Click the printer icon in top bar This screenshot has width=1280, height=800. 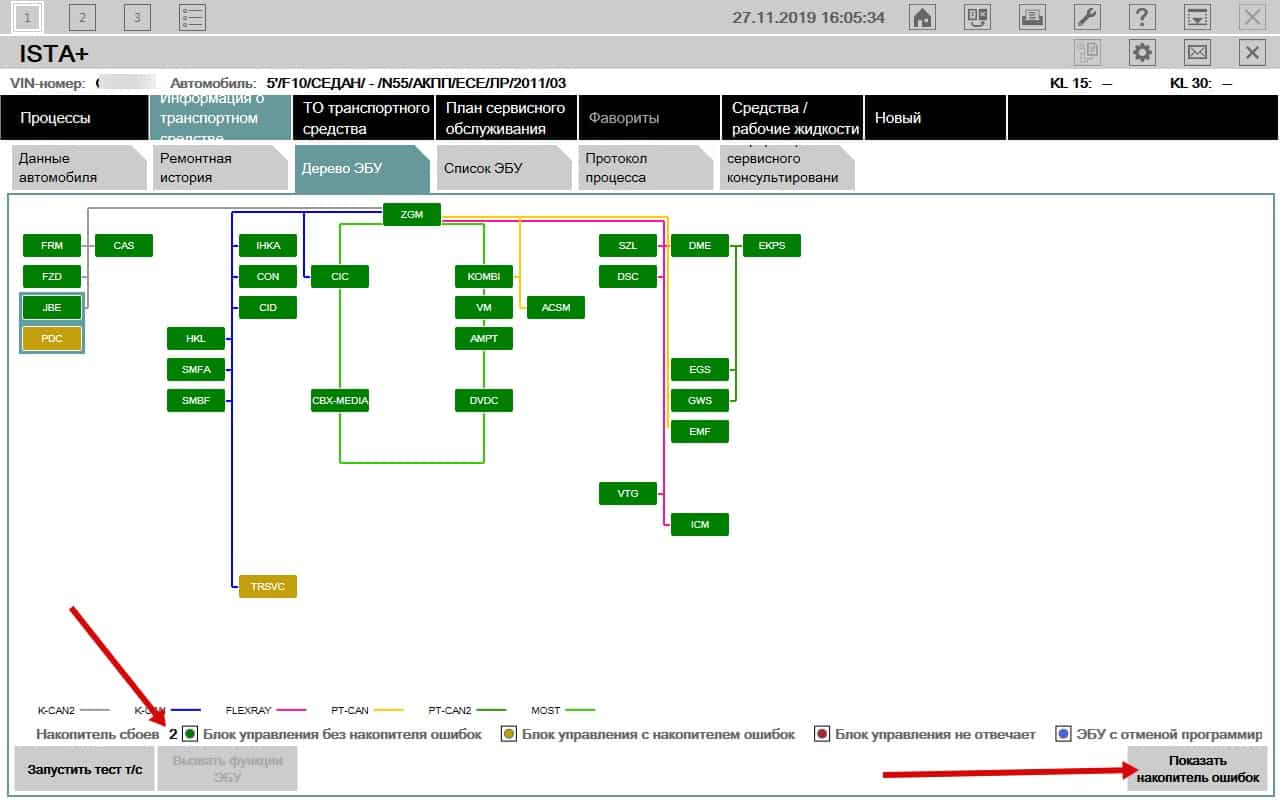click(x=1032, y=17)
